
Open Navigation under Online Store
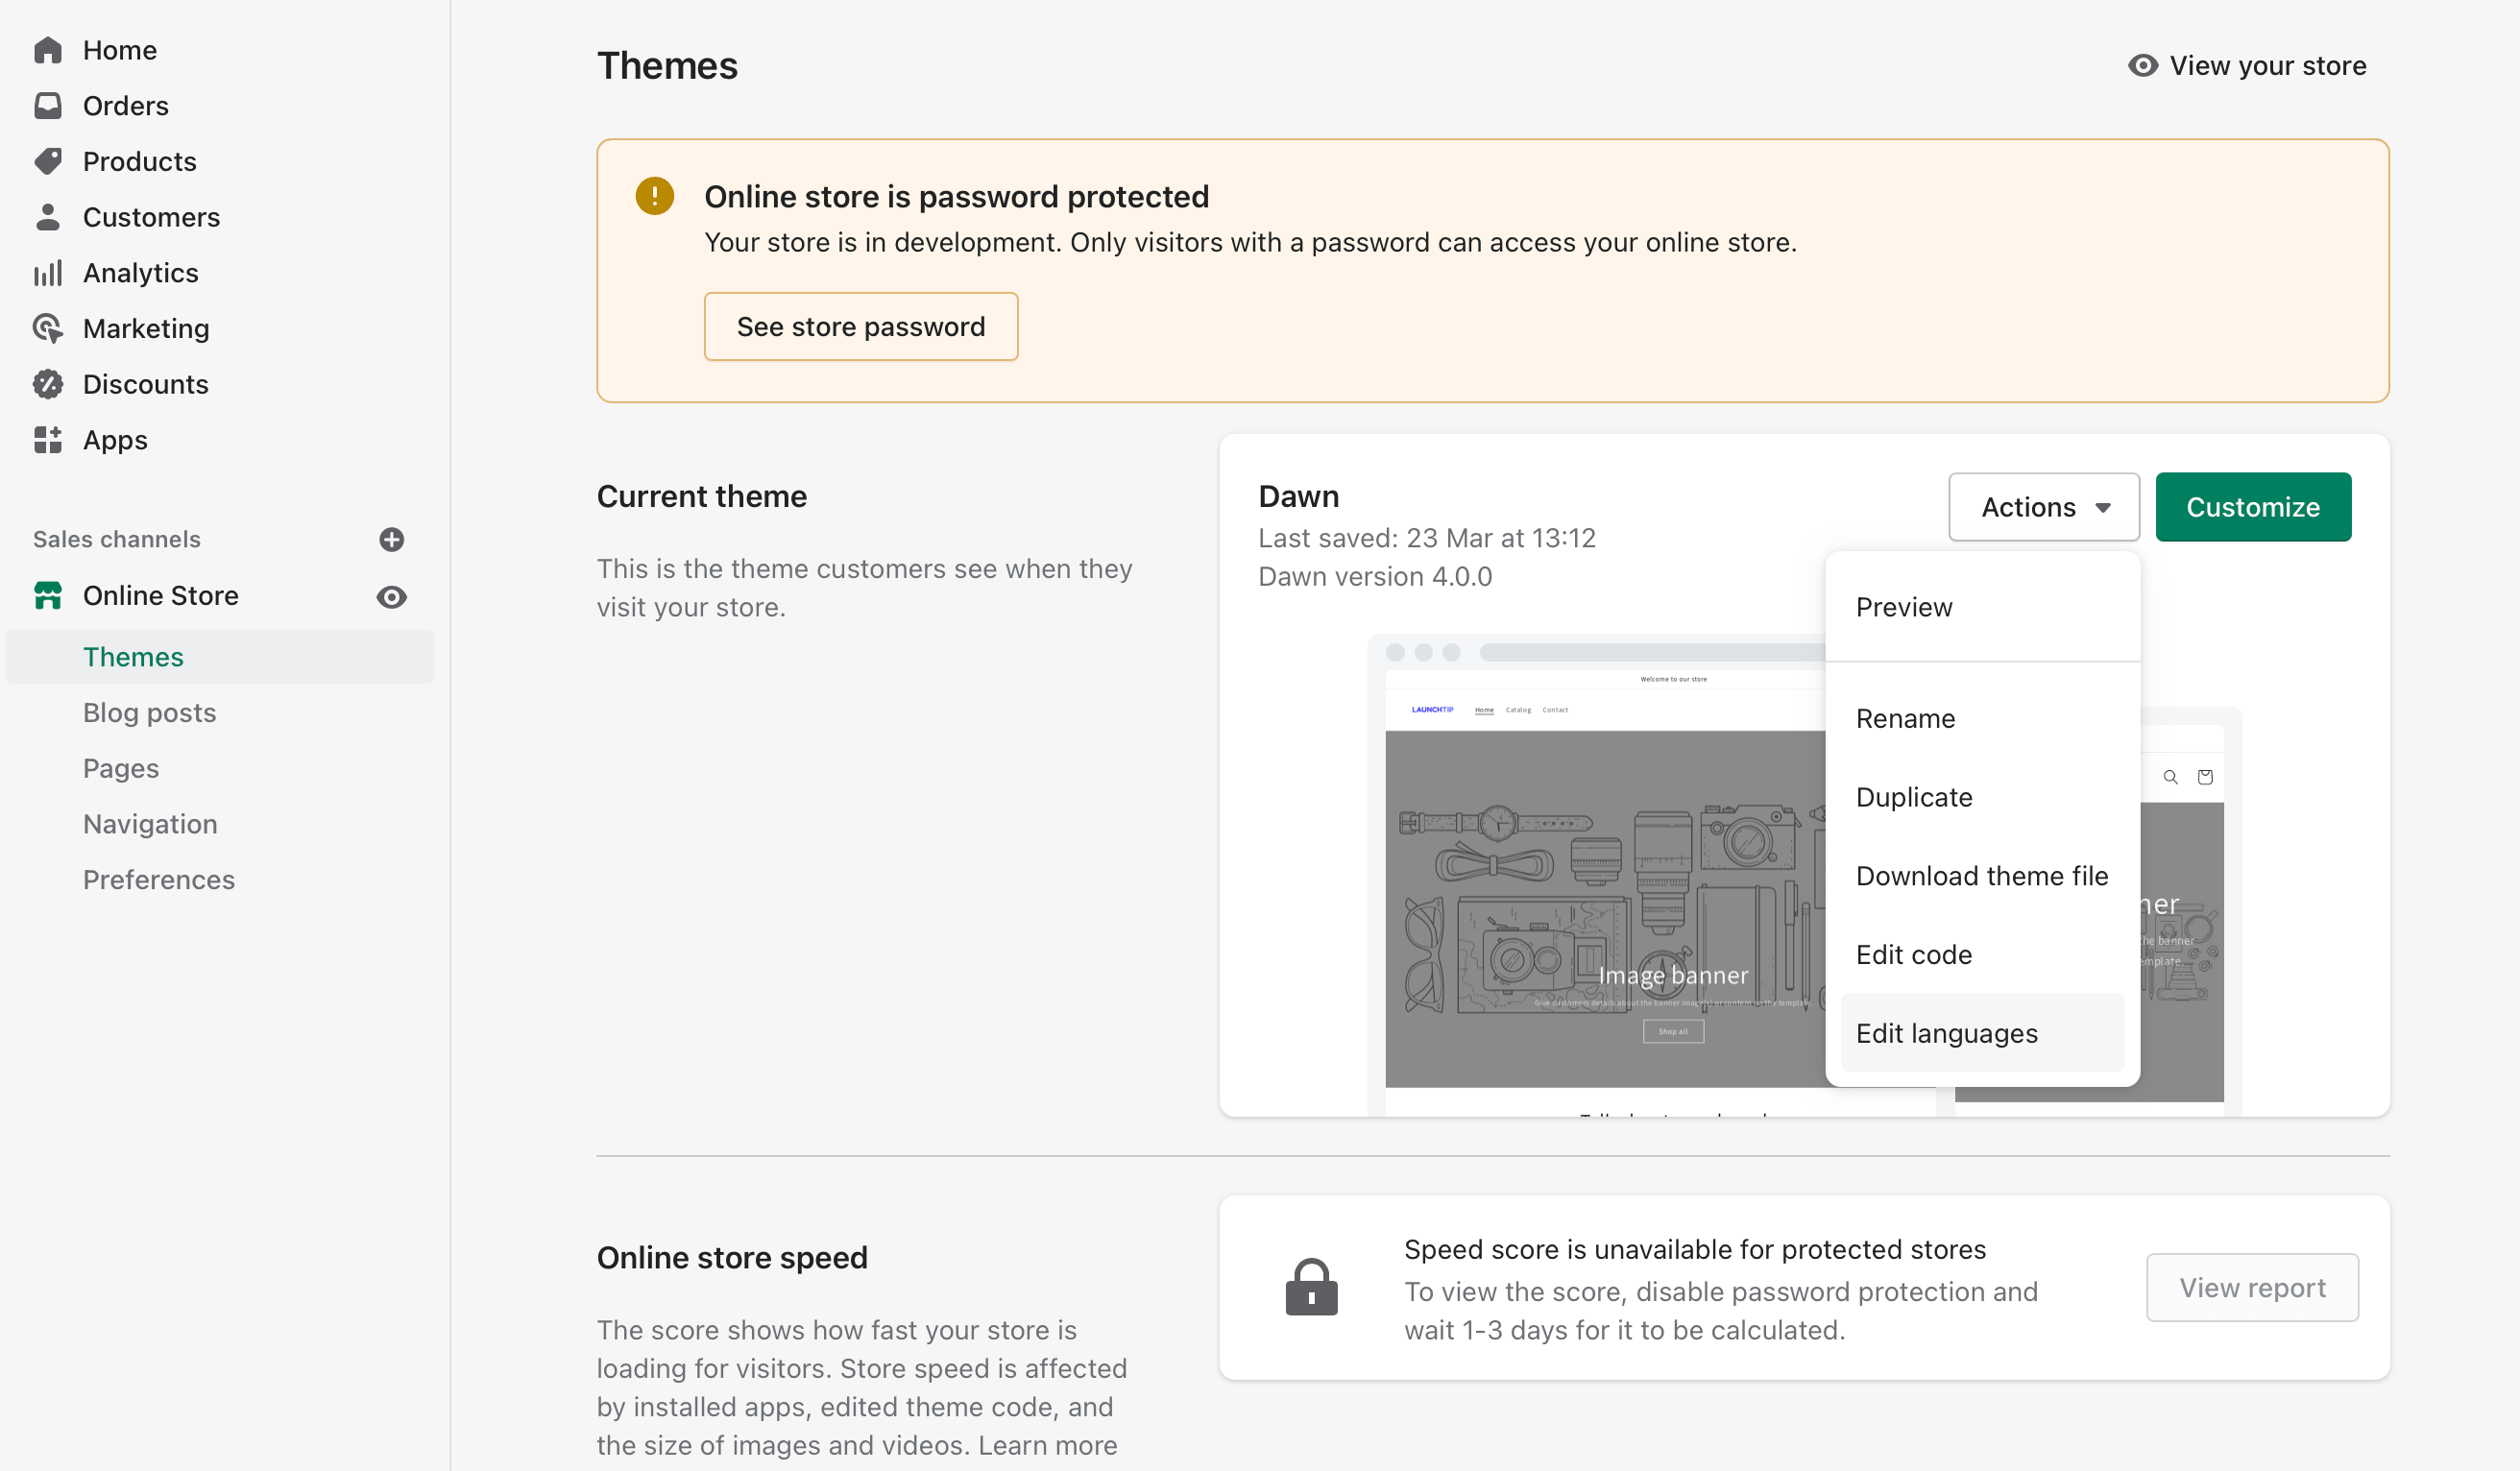pyautogui.click(x=150, y=824)
